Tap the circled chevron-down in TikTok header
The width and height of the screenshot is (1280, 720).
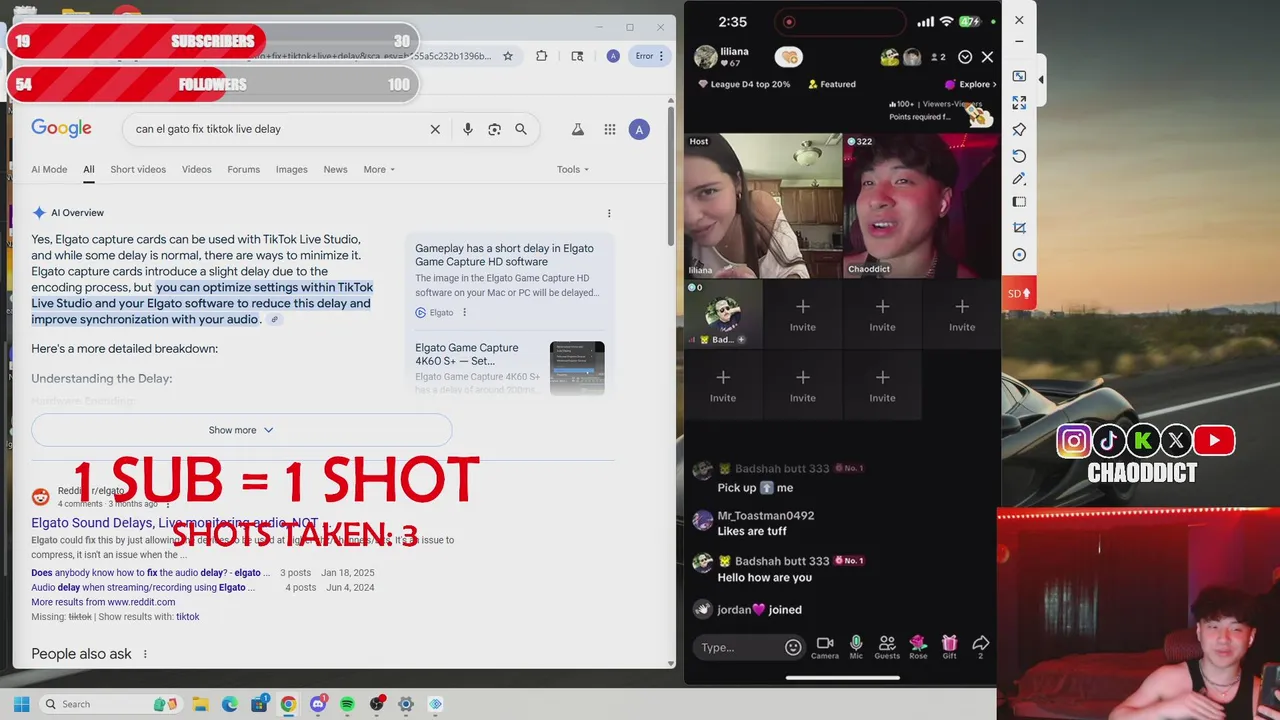coord(965,57)
